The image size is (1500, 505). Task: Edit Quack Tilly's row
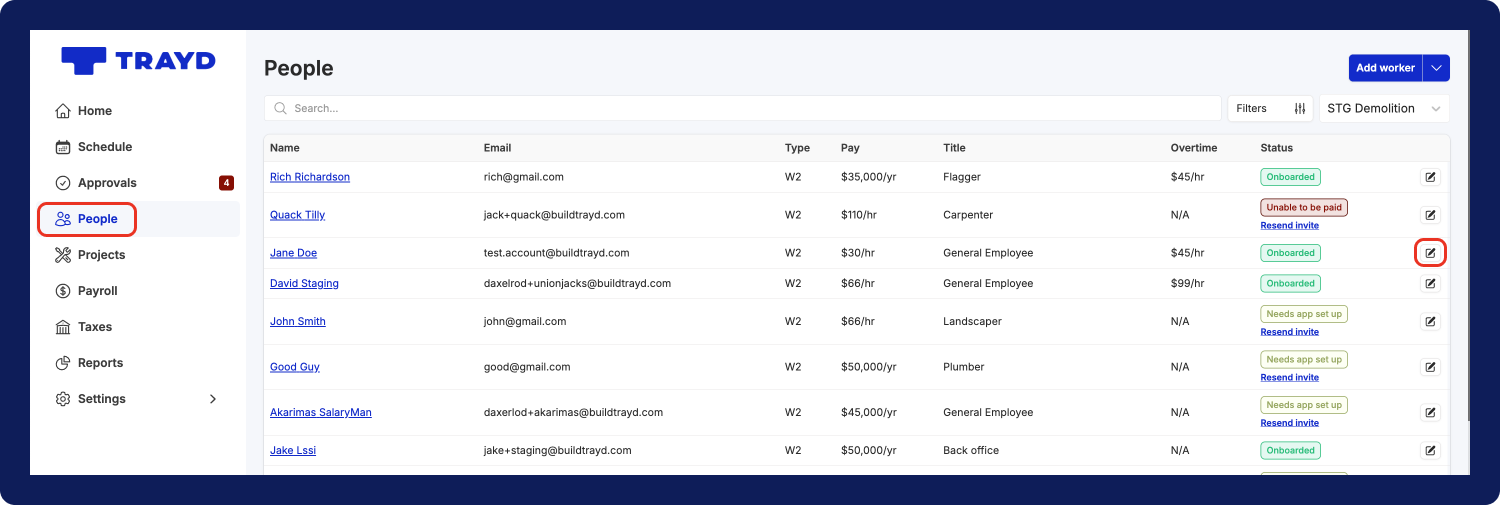pos(1430,215)
